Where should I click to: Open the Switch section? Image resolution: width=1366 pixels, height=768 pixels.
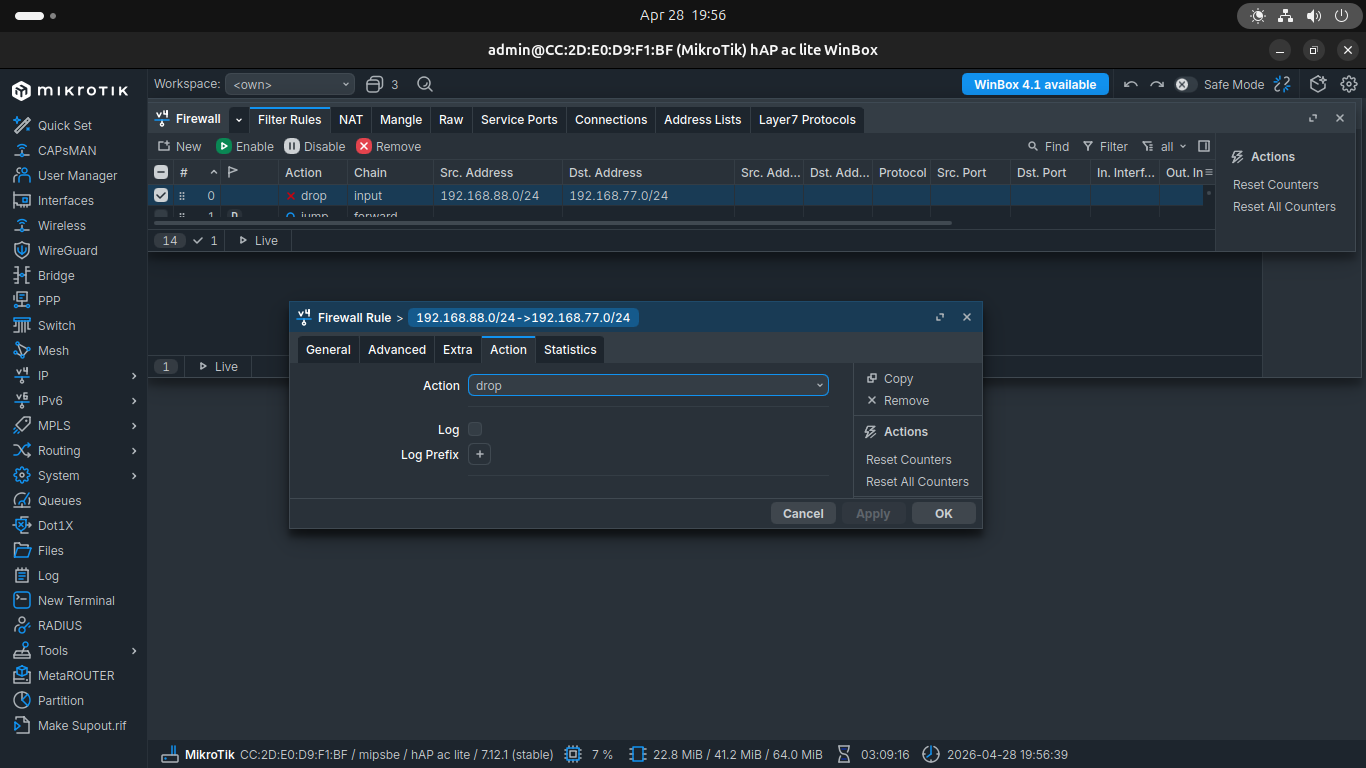point(57,325)
